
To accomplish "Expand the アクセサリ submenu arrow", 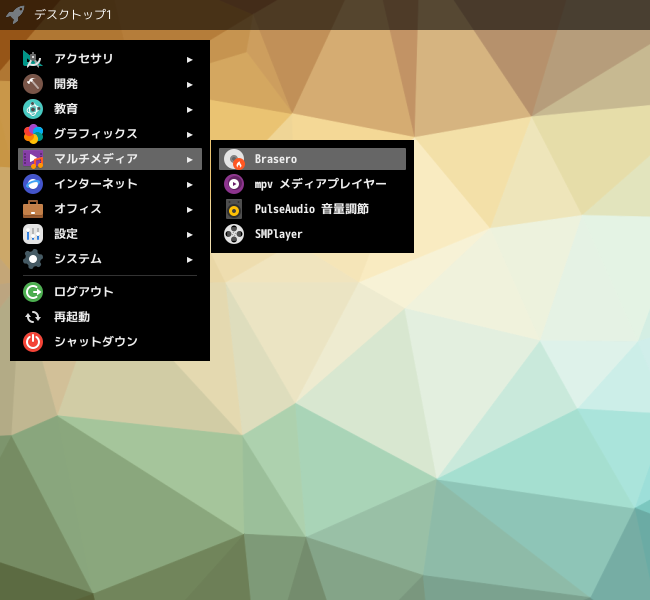I will (189, 60).
